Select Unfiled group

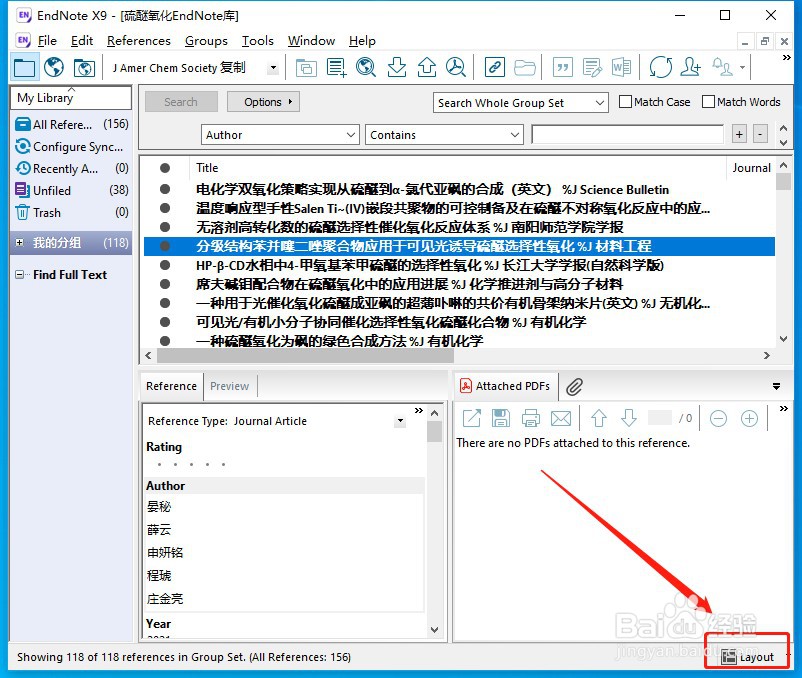[72, 190]
